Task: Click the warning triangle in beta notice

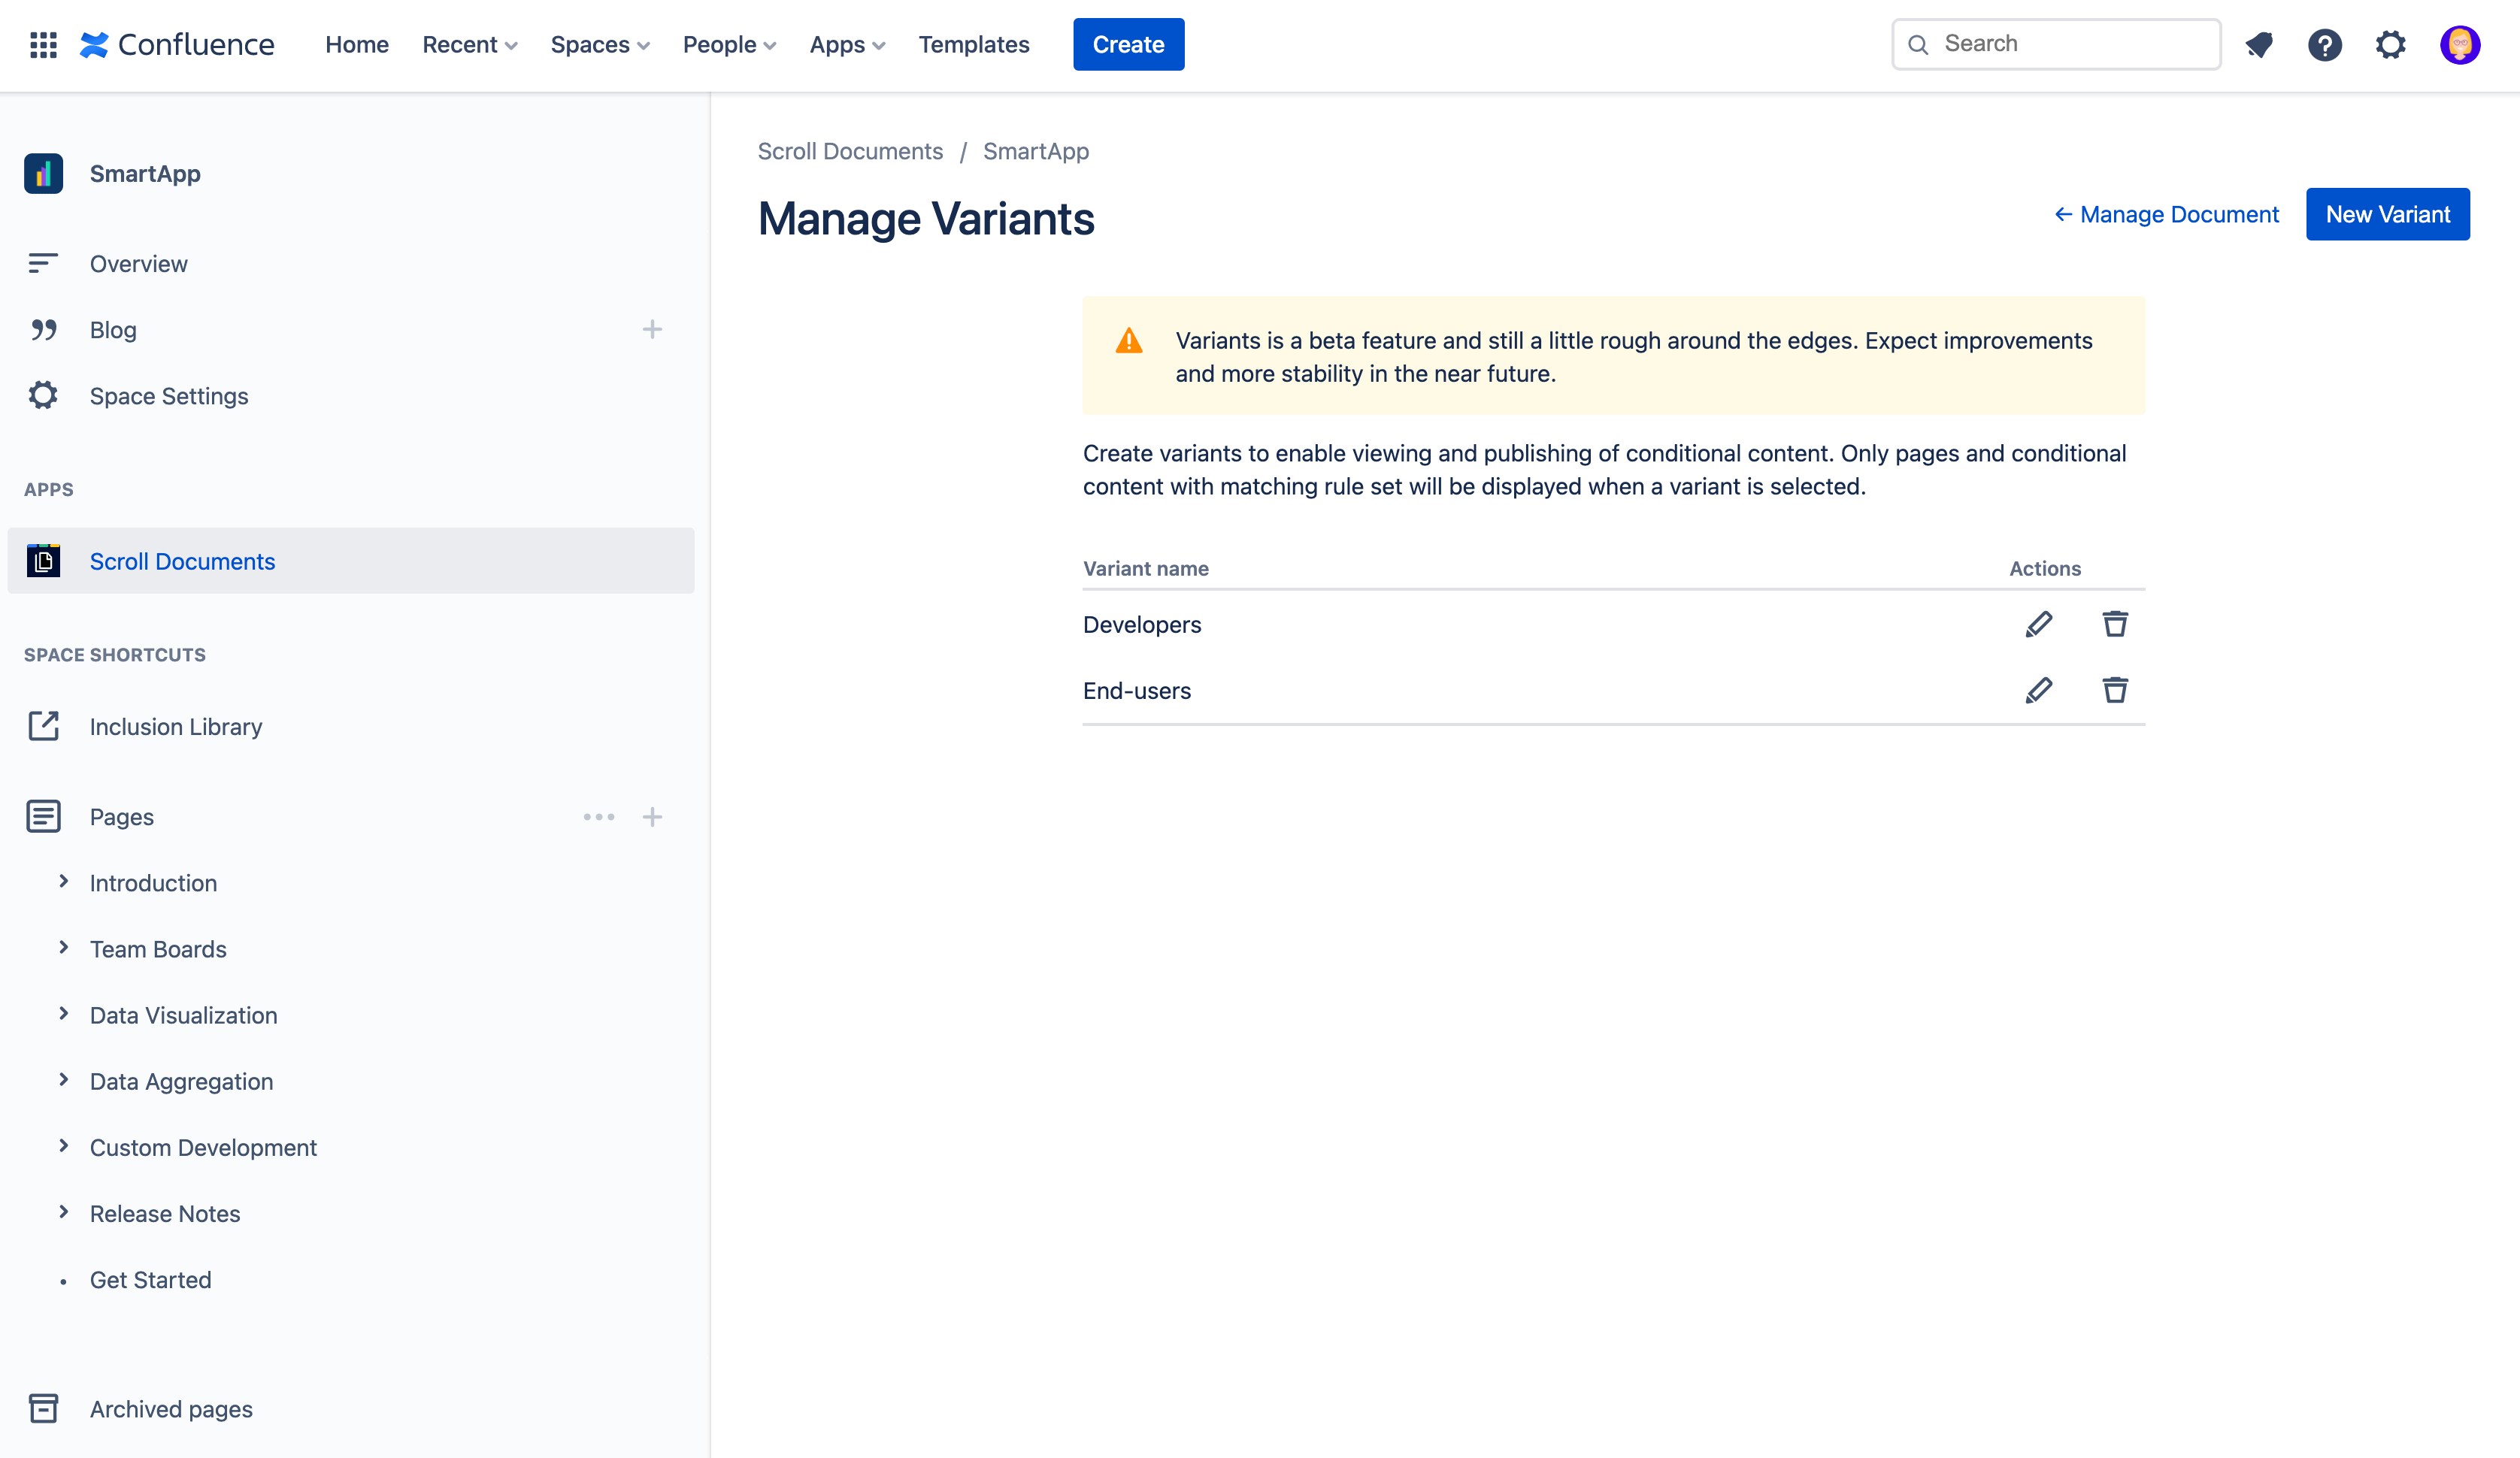Action: click(x=1129, y=341)
